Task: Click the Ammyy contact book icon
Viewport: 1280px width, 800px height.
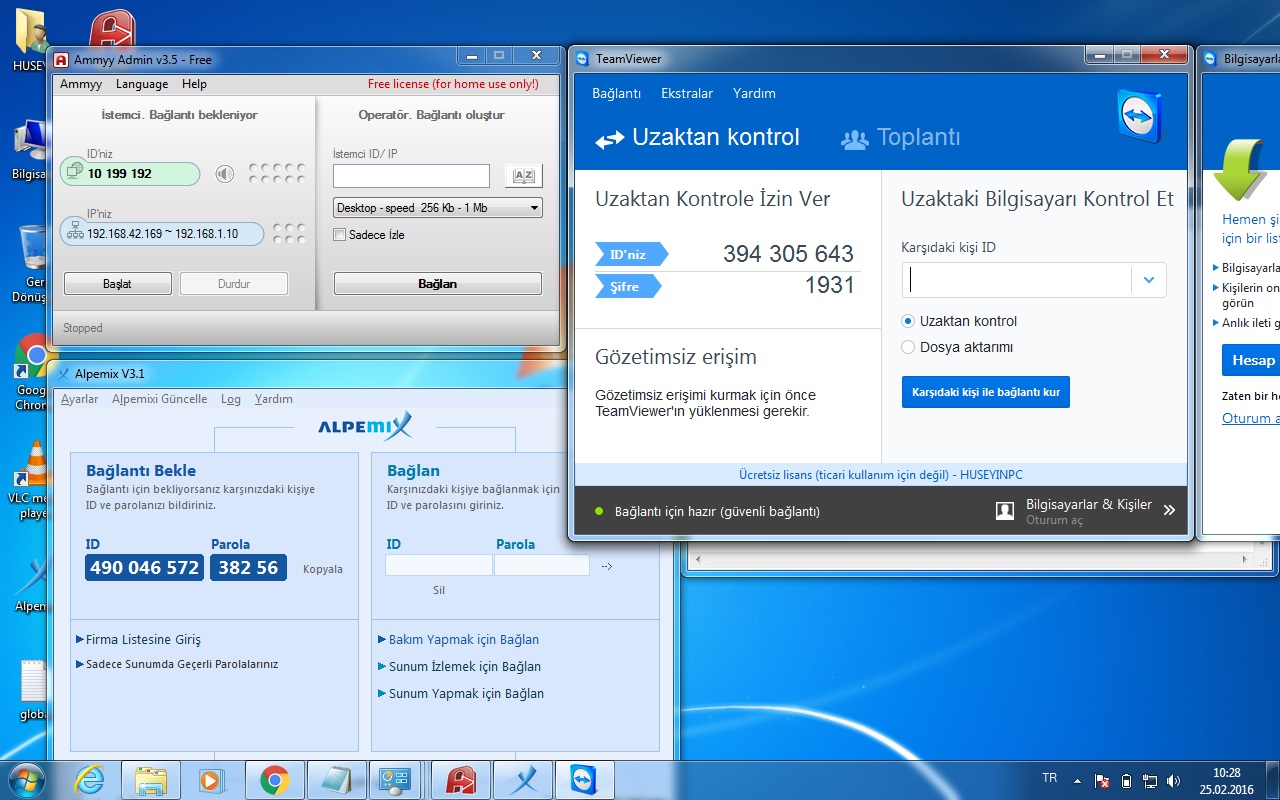Action: point(523,176)
